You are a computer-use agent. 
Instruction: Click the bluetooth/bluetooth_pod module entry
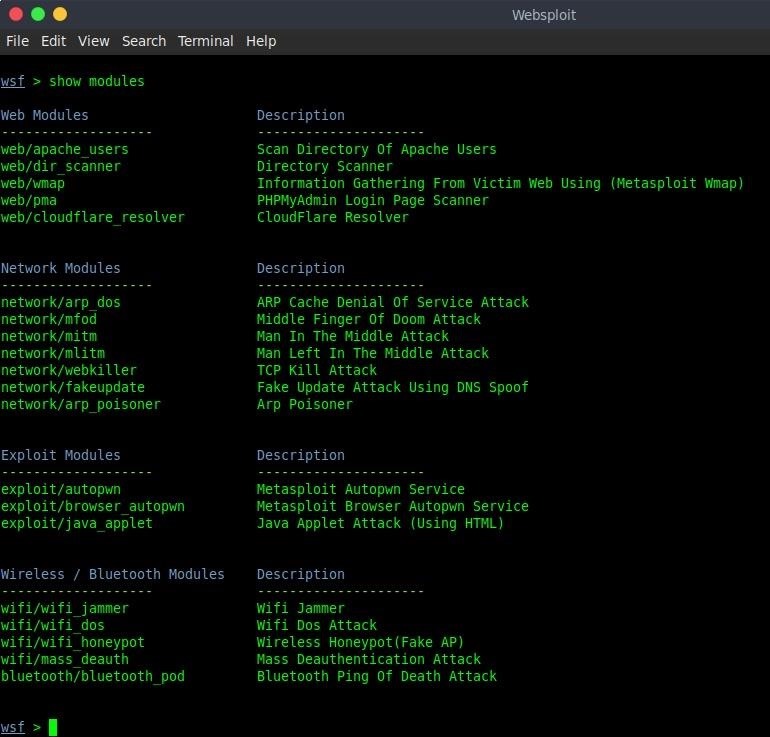(x=92, y=676)
